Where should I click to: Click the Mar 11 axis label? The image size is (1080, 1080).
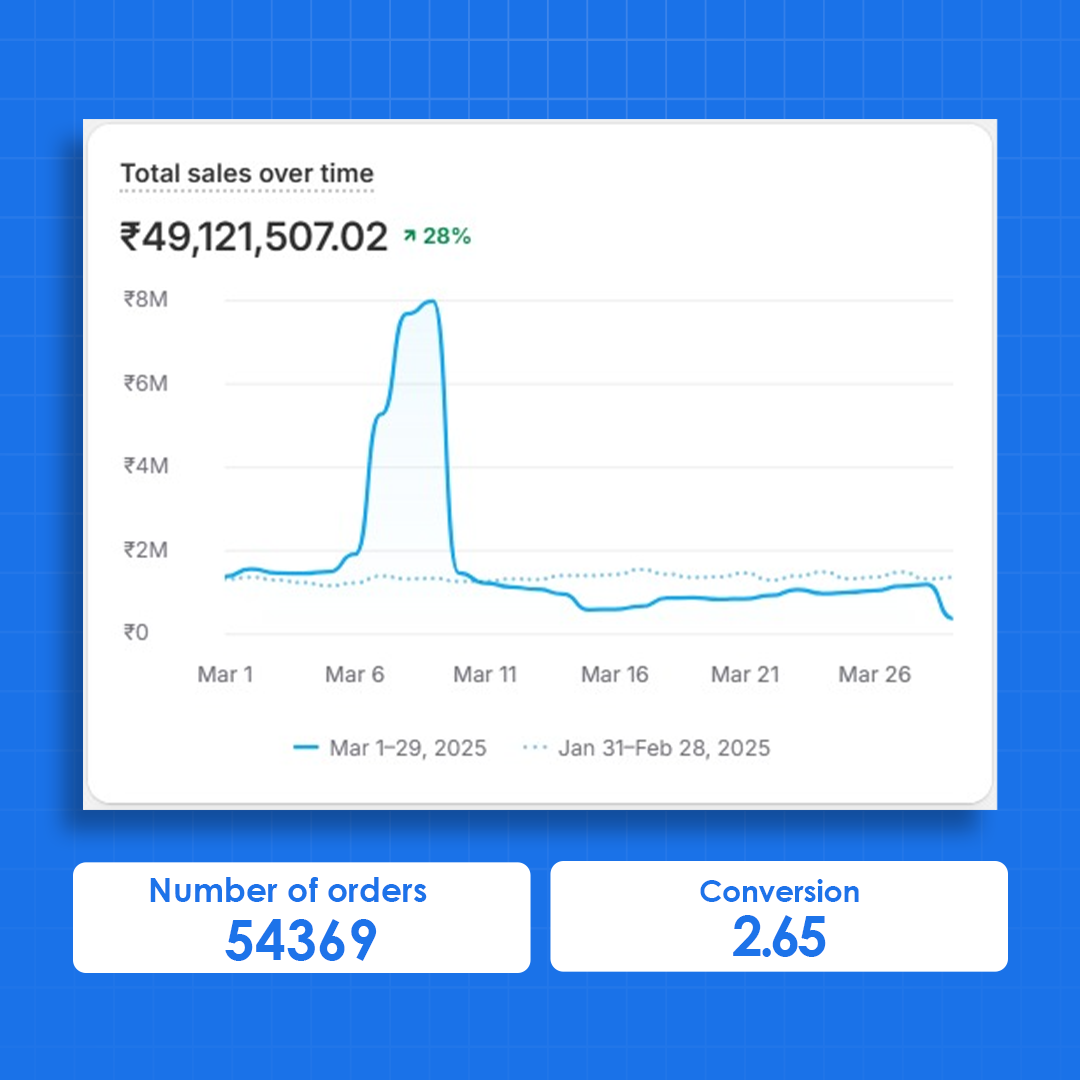coord(485,675)
